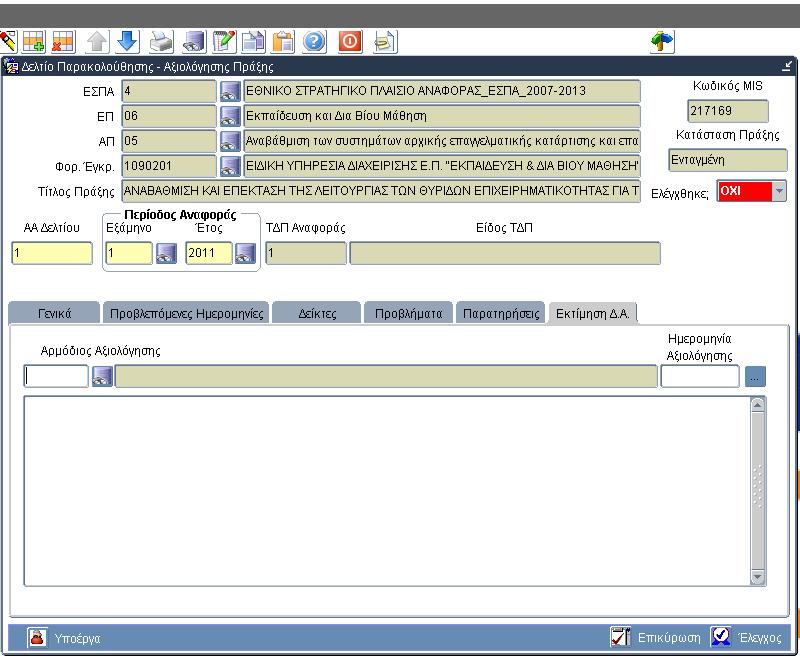Click the pencil/eraser clear icon in toolbar

pos(8,41)
